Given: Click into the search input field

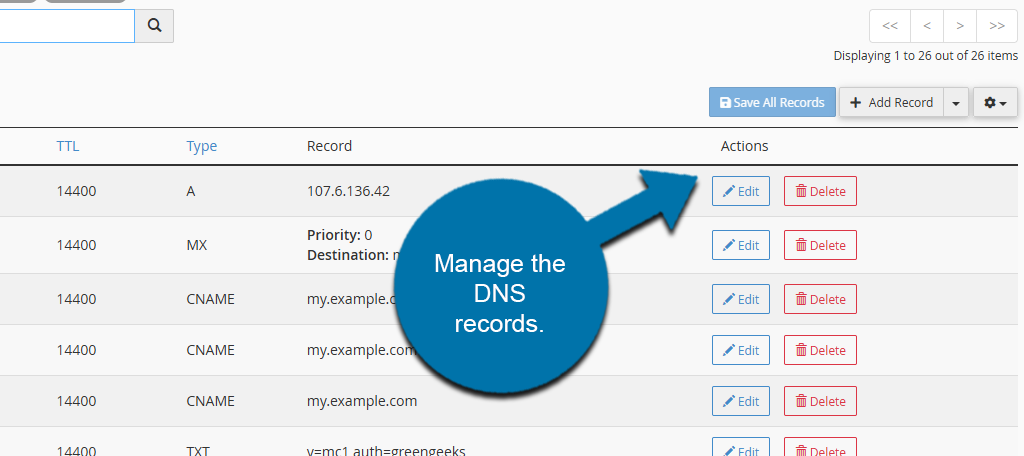Looking at the screenshot, I should click(x=67, y=25).
